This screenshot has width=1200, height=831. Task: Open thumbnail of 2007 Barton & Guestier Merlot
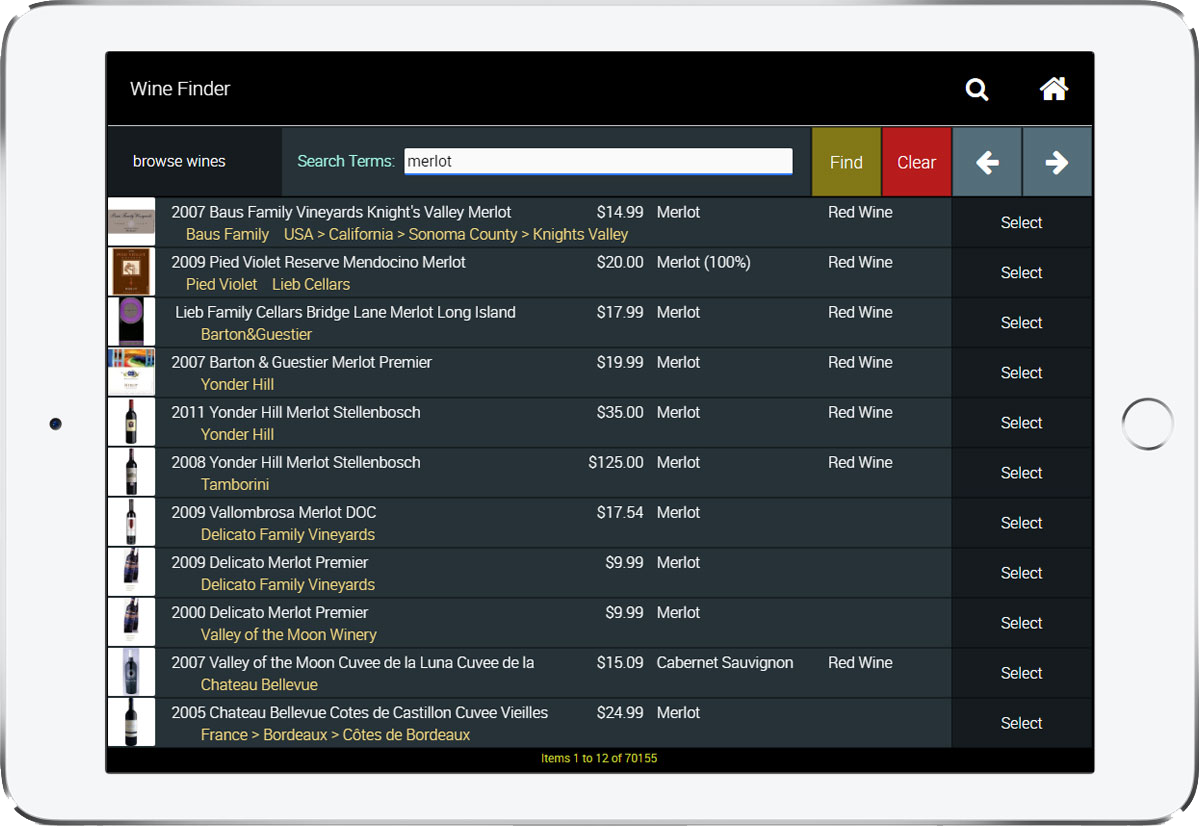click(131, 372)
